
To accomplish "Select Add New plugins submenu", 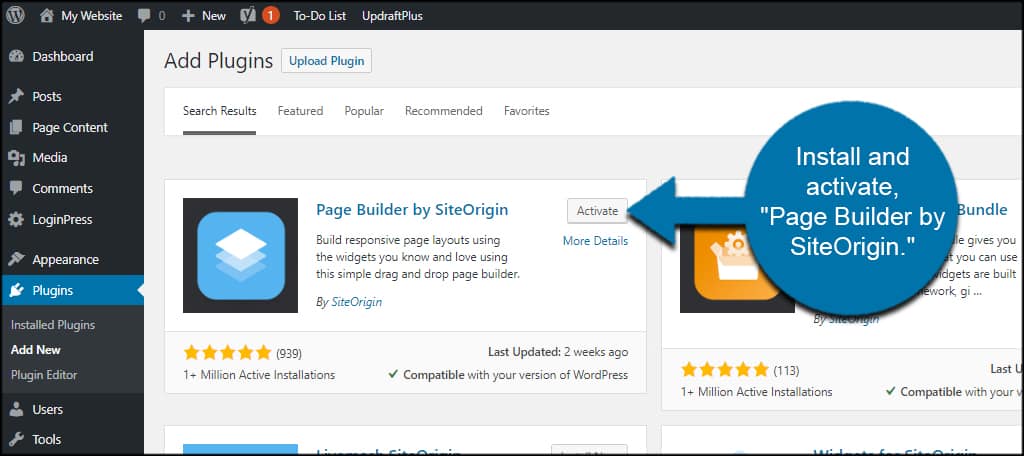I will (36, 350).
